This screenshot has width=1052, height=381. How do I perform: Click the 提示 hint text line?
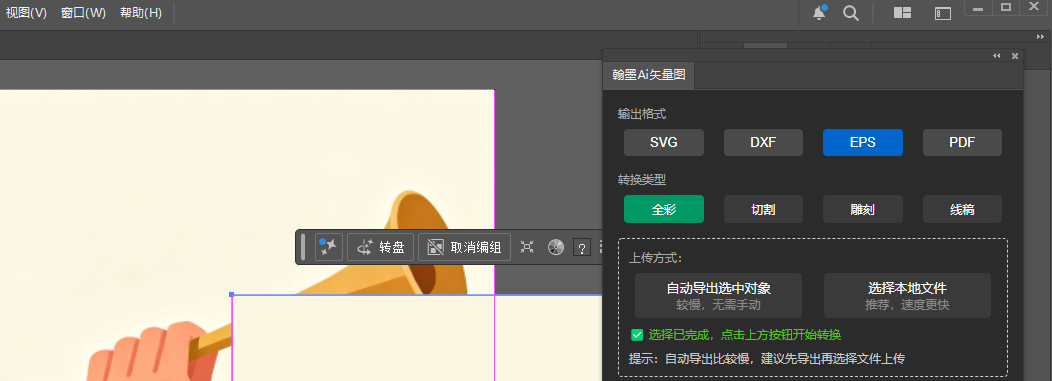click(x=768, y=358)
